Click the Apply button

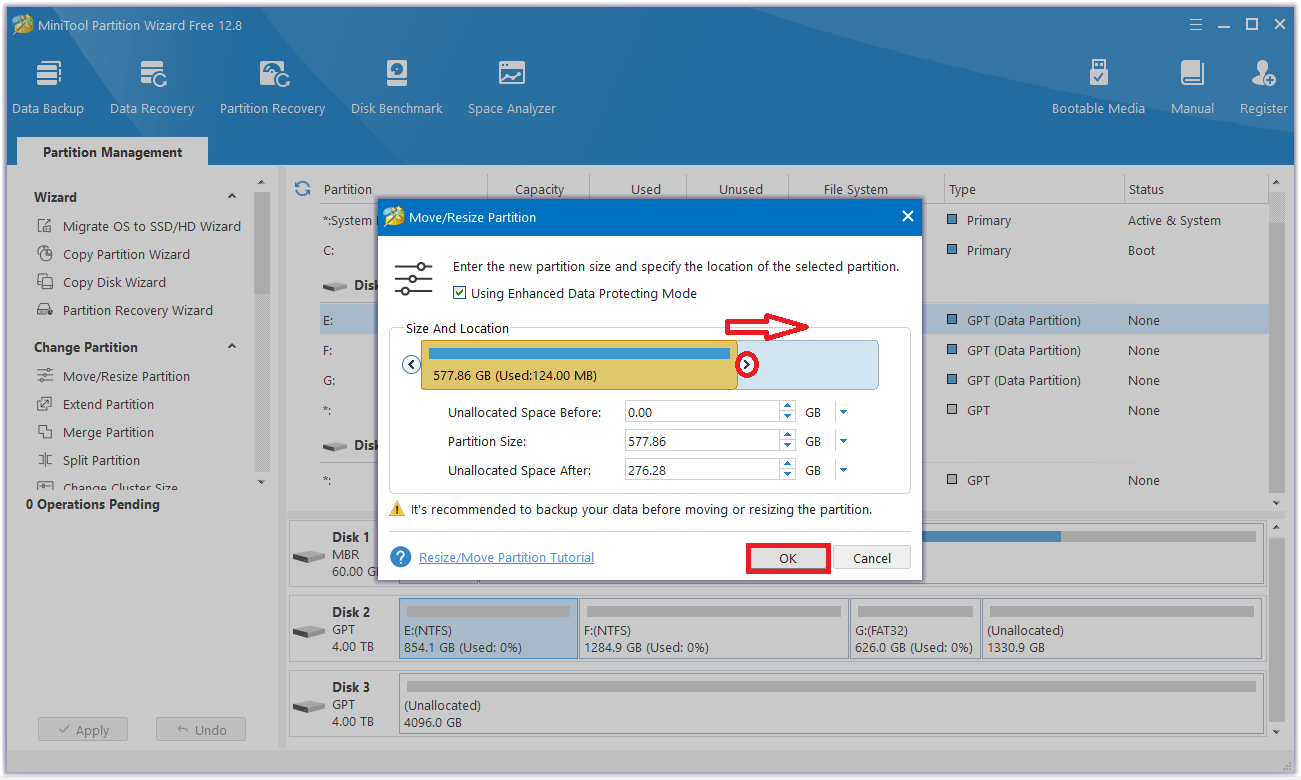coord(82,730)
